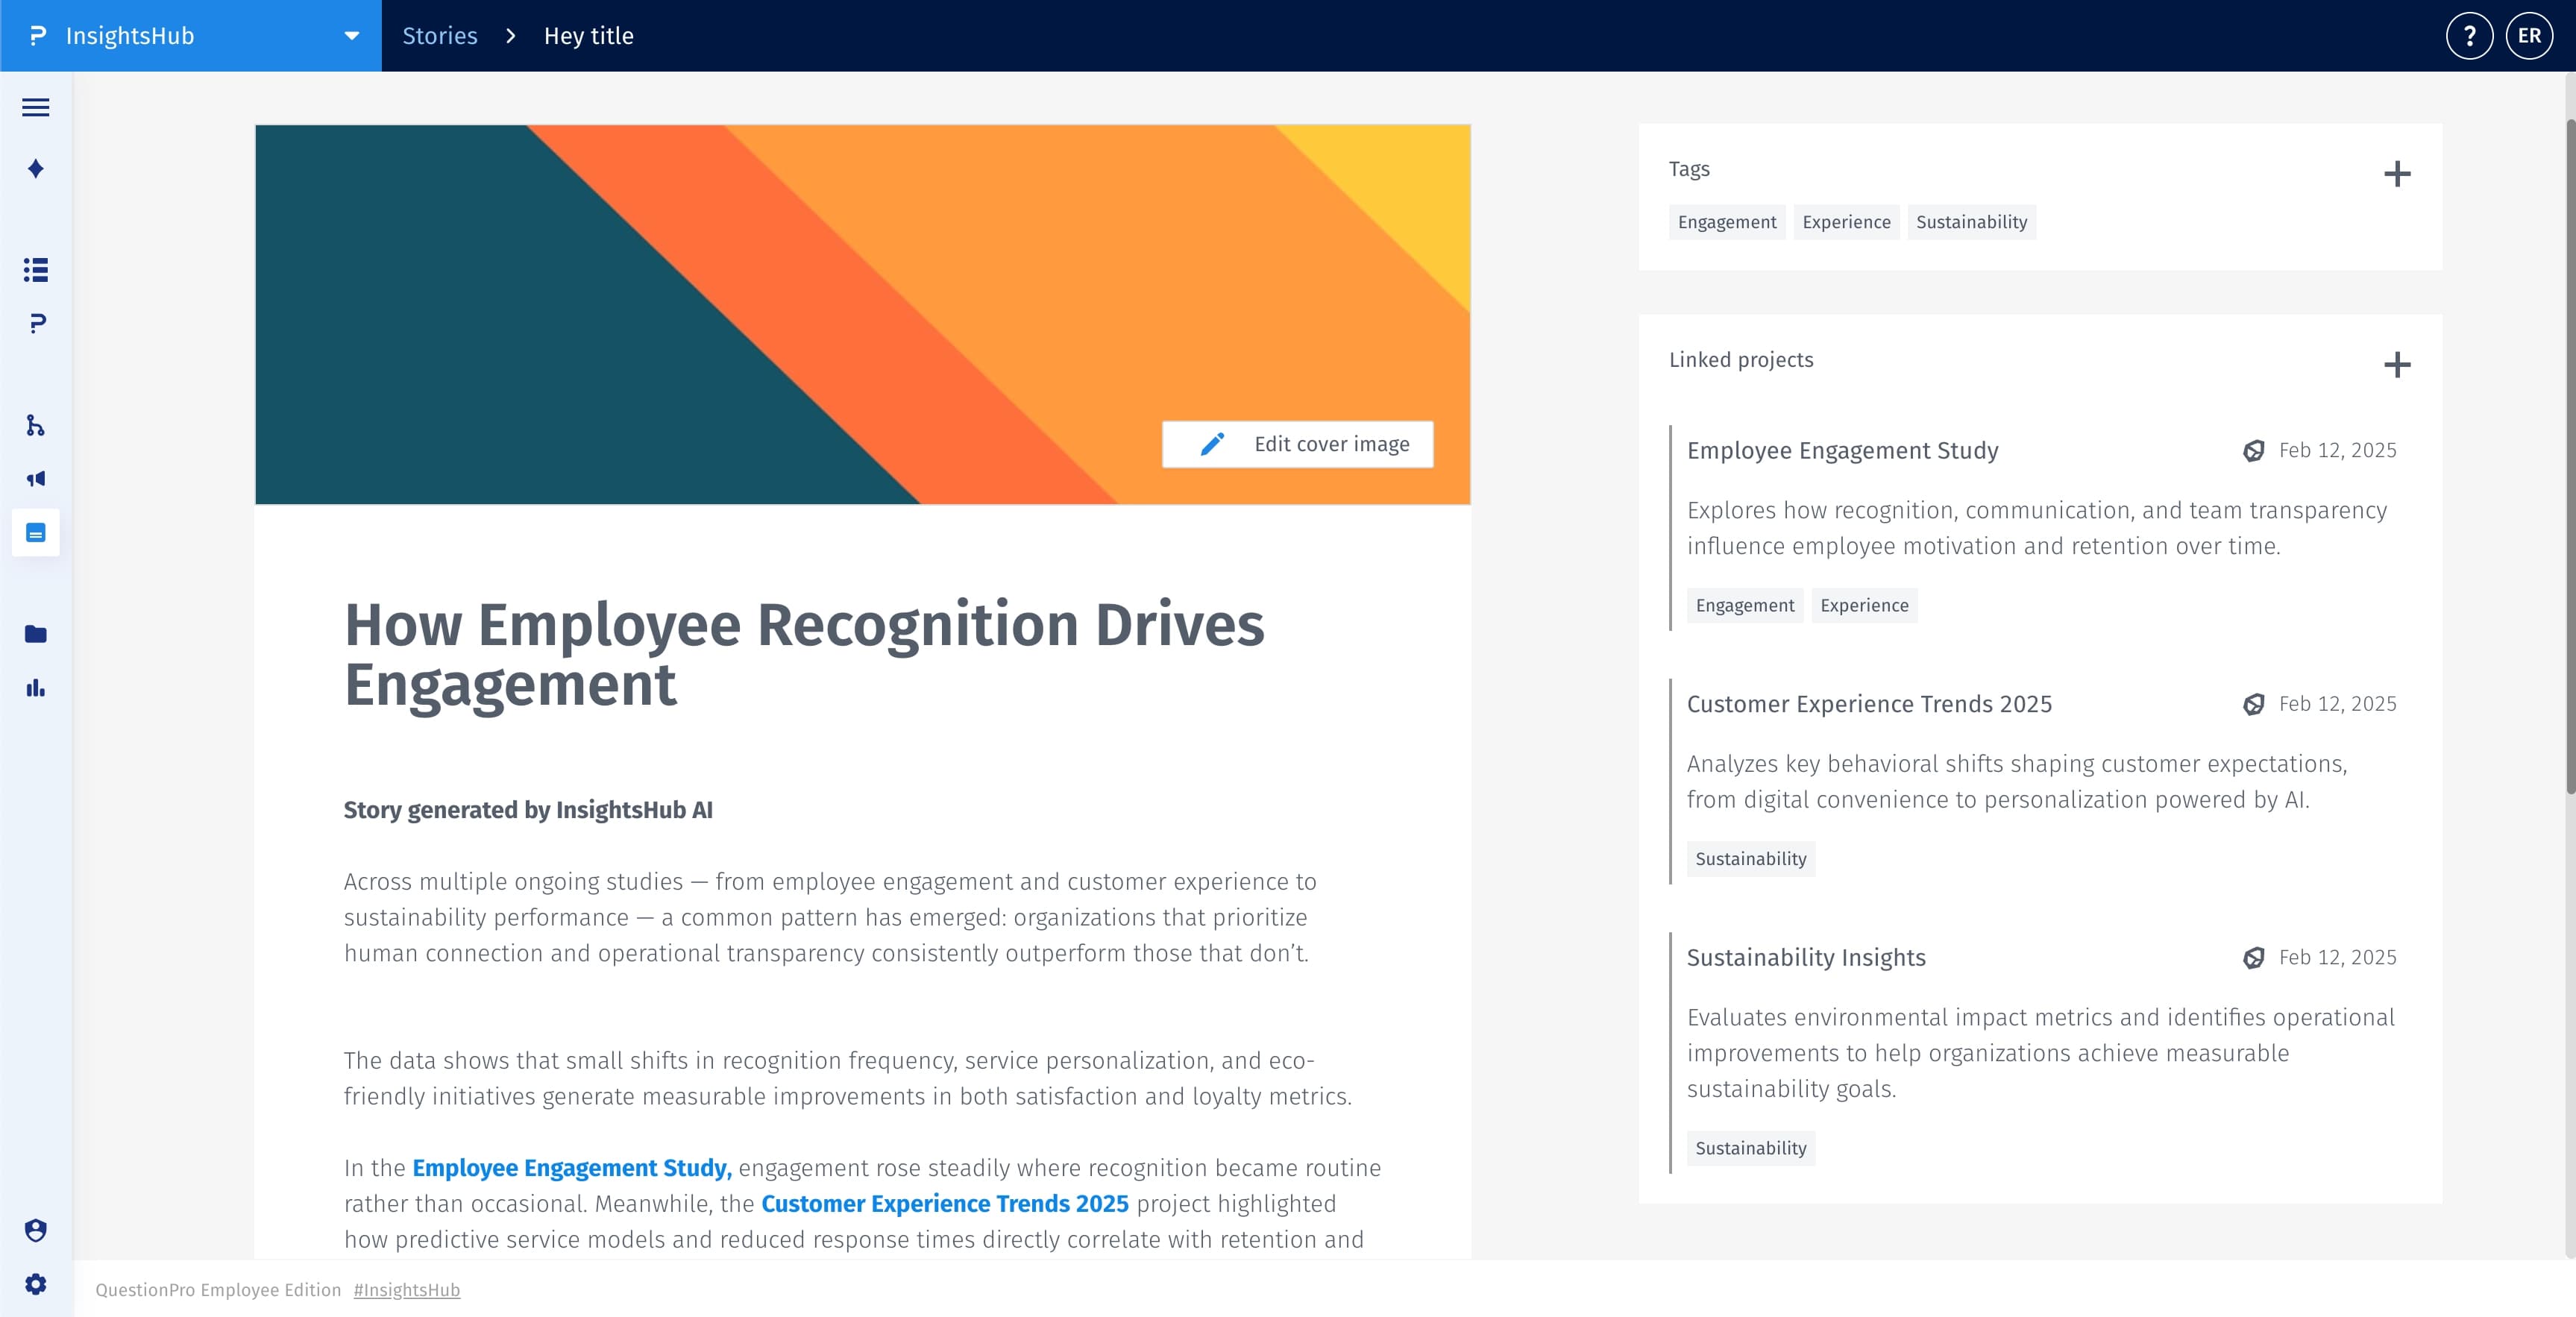
Task: Click the branch/workflow icon in sidebar
Action: pos(36,426)
